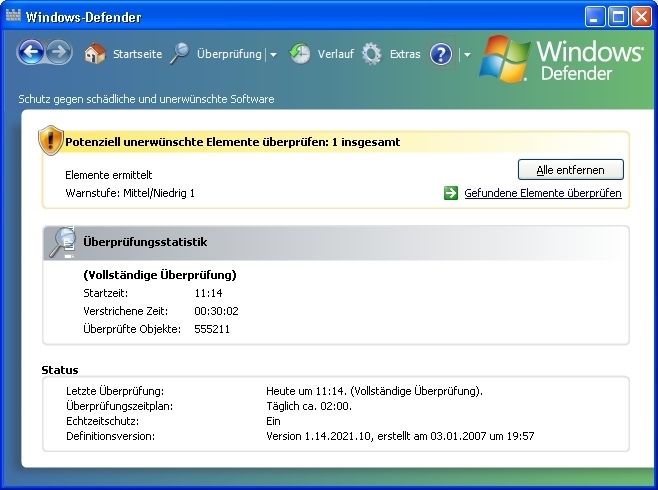Go back with the blue back arrow
The width and height of the screenshot is (658, 490).
point(30,53)
